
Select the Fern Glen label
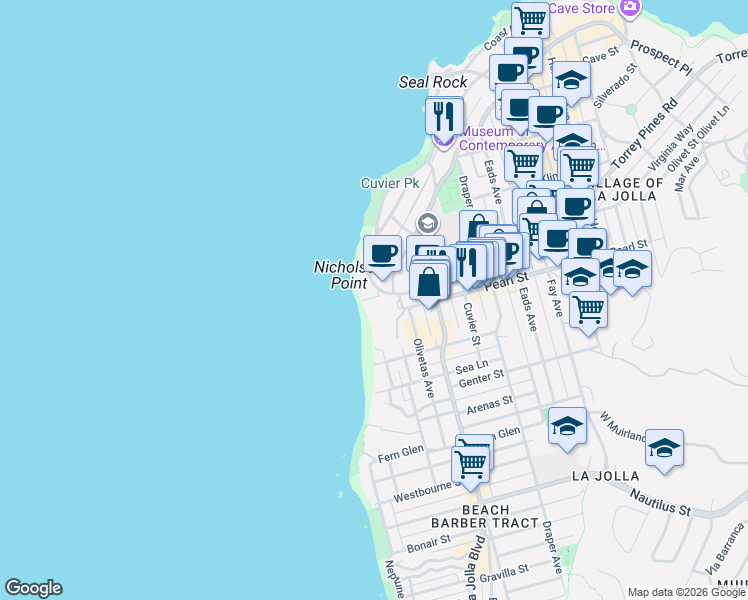(x=401, y=454)
